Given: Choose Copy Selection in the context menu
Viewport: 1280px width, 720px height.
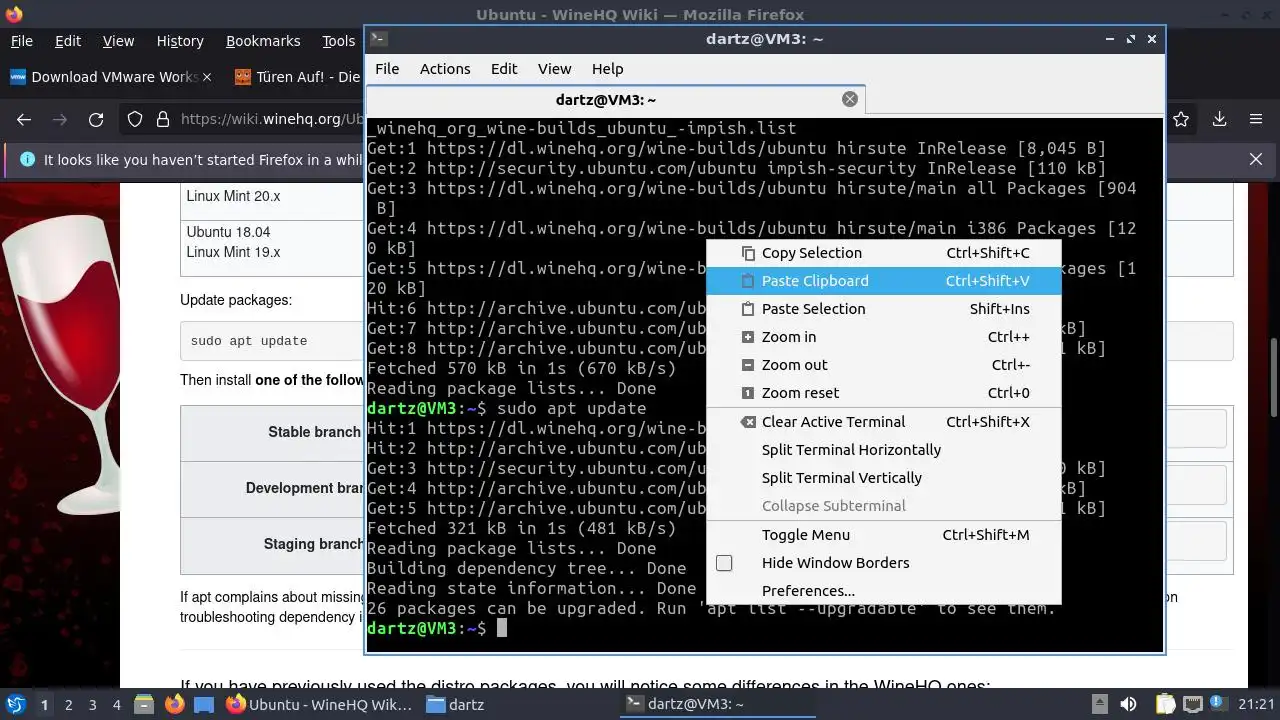Looking at the screenshot, I should pos(884,253).
